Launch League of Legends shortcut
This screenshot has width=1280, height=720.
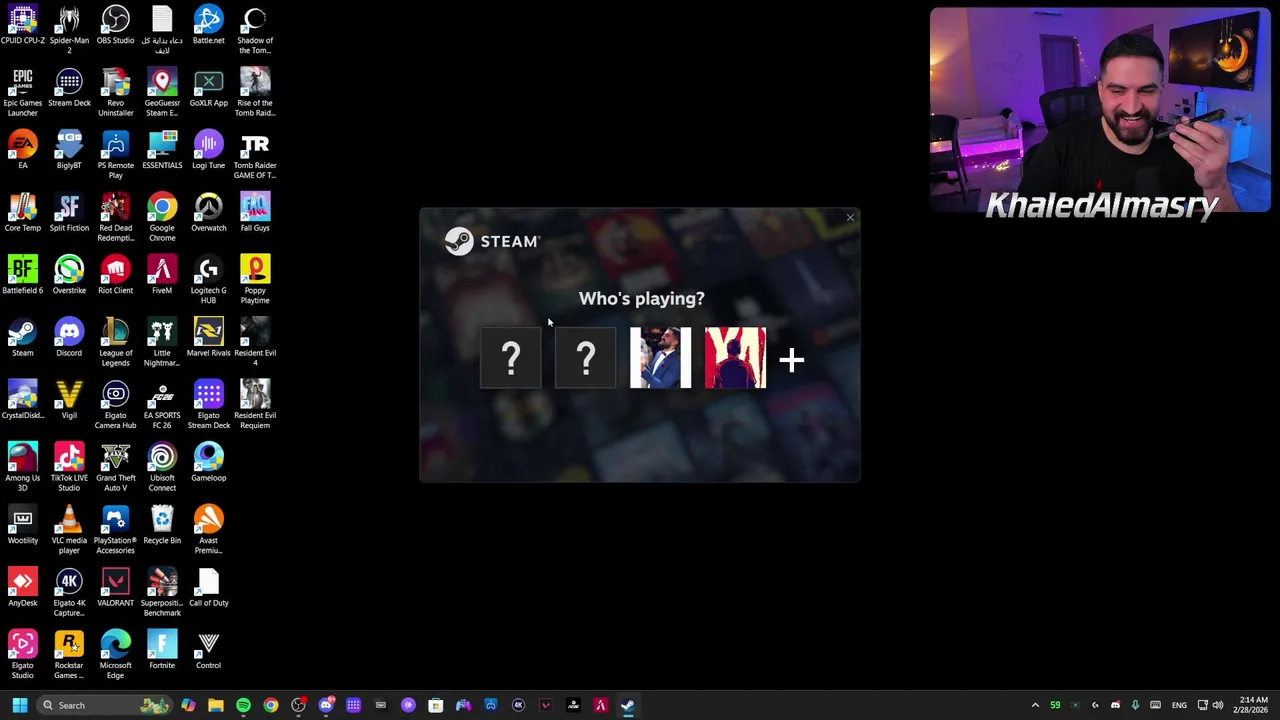click(x=115, y=342)
